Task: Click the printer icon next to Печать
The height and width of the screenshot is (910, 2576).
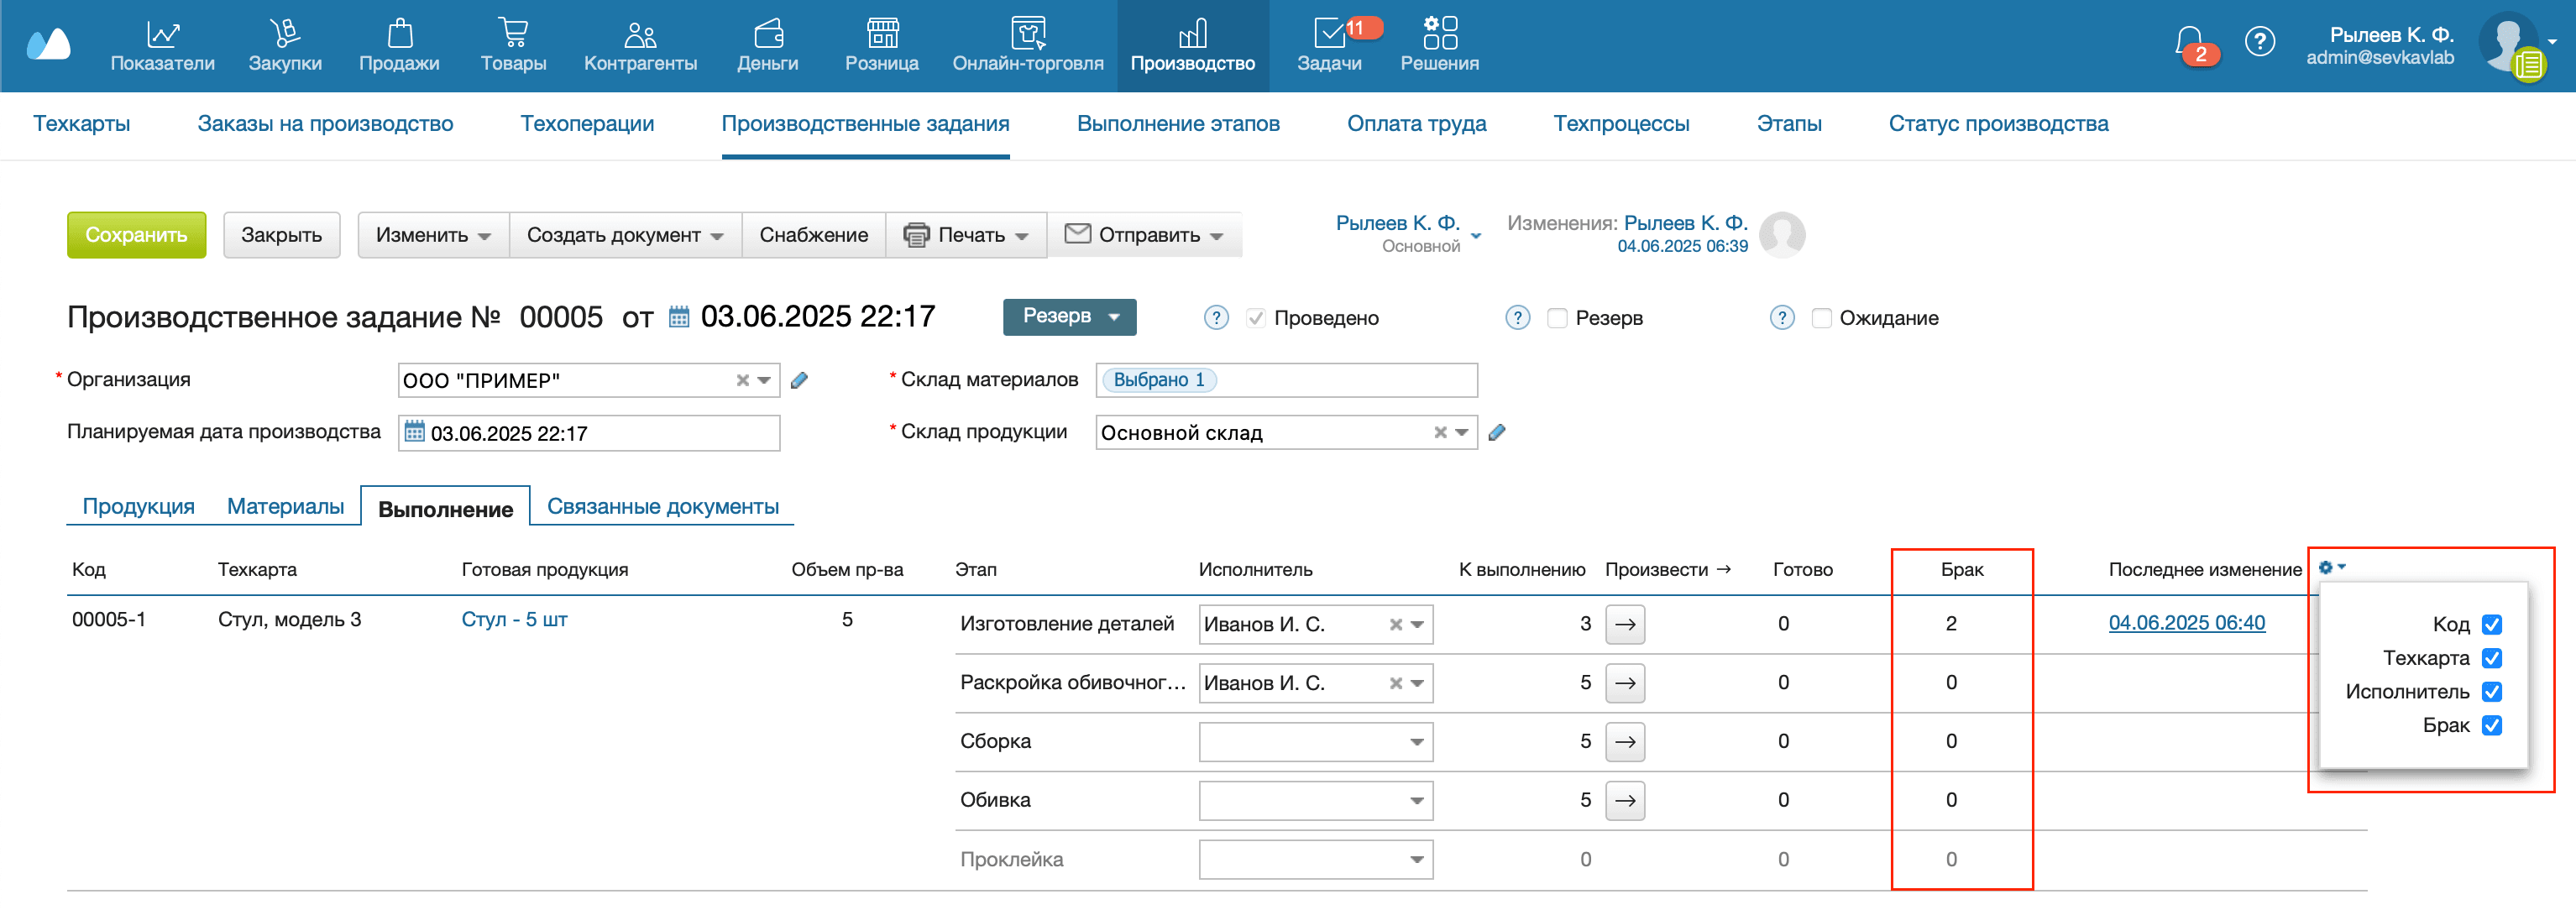Action: pyautogui.click(x=917, y=235)
